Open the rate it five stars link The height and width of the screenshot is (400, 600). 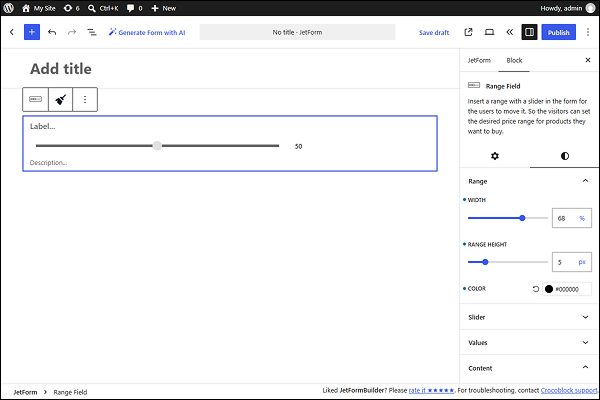pyautogui.click(x=431, y=390)
